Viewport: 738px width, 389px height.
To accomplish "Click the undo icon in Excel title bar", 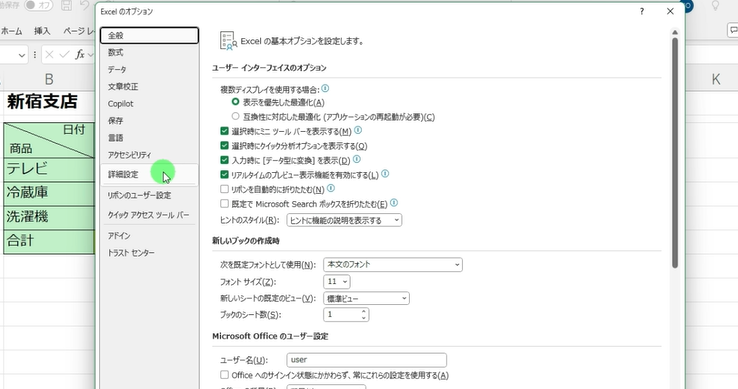I will click(85, 5).
